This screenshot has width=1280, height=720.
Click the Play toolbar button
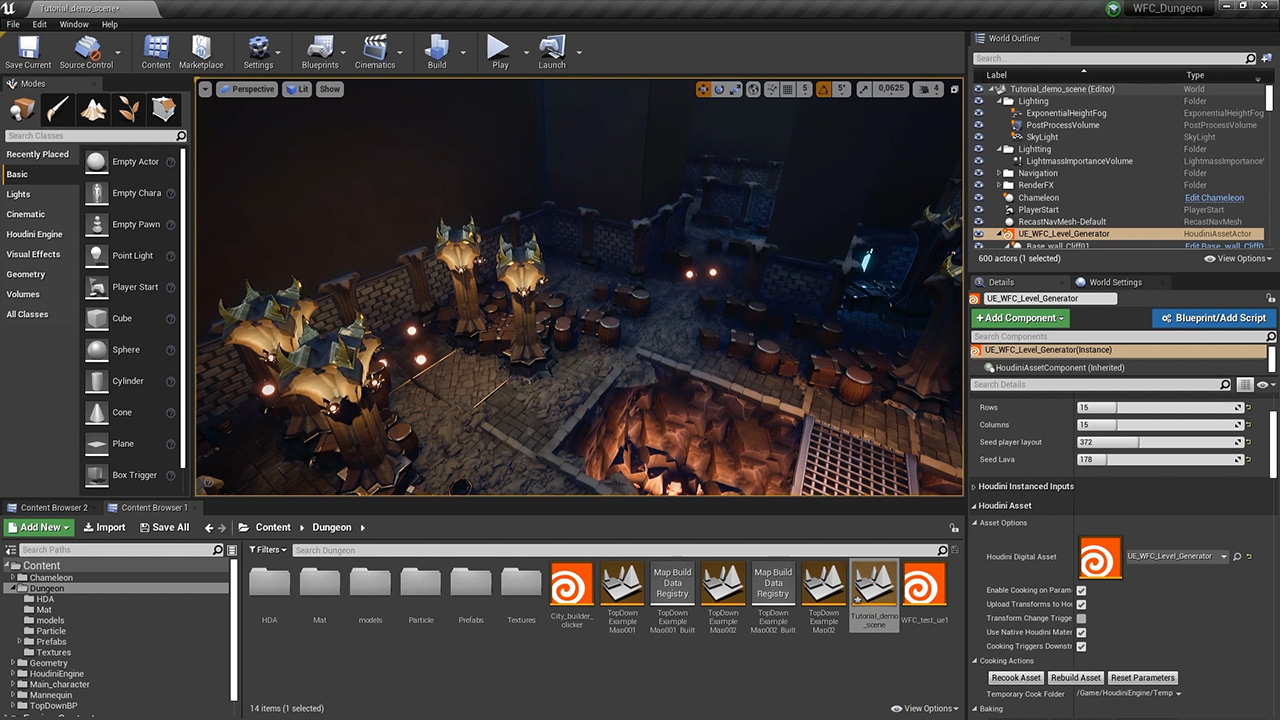[499, 52]
